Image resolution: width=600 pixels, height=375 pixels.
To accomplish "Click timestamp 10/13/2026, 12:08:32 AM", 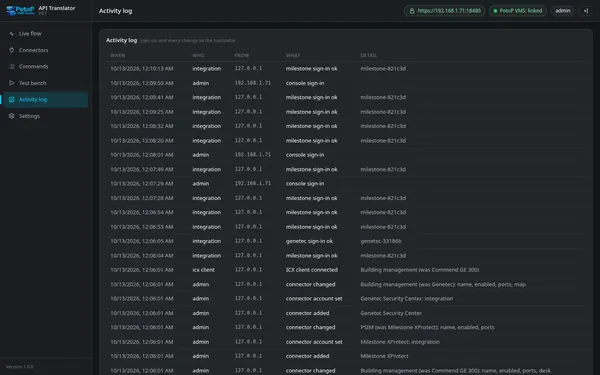I will coord(142,126).
